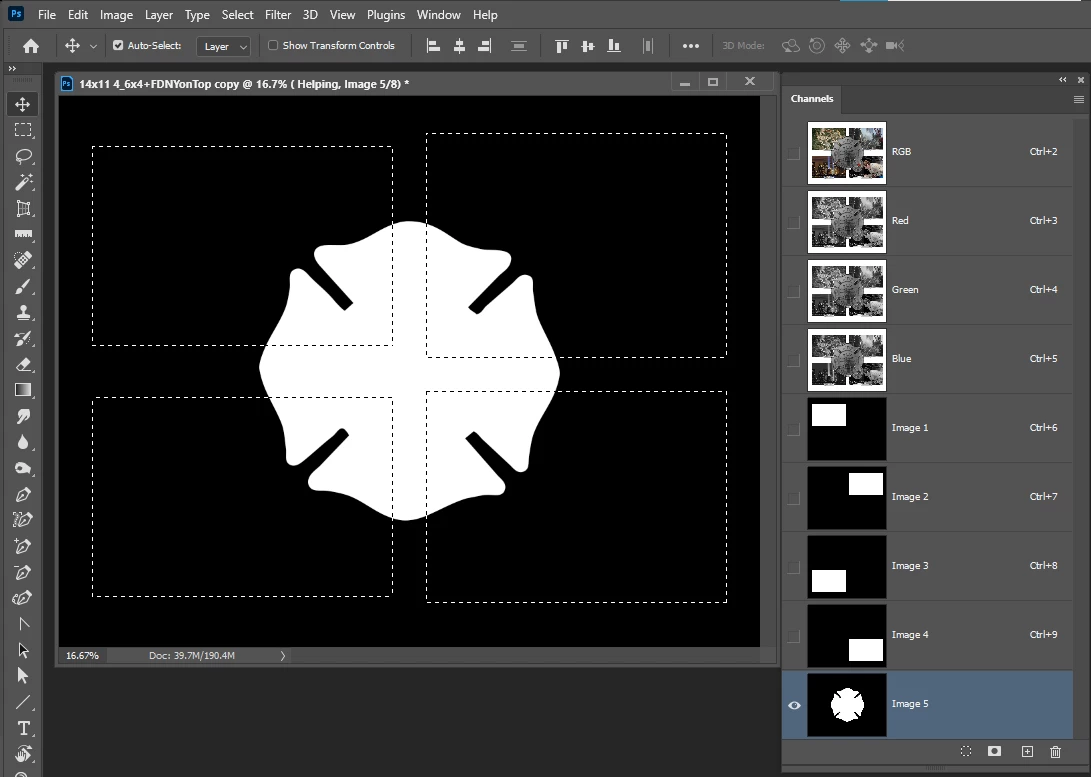Switch to the Channels tab
The height and width of the screenshot is (777, 1091).
coord(811,99)
